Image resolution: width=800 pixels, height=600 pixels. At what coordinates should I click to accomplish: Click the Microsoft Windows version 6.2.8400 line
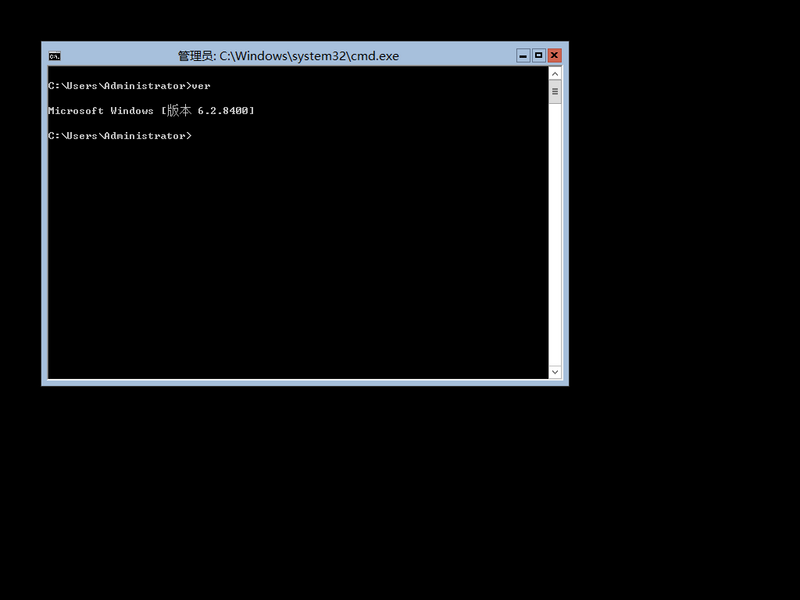[x=151, y=110]
